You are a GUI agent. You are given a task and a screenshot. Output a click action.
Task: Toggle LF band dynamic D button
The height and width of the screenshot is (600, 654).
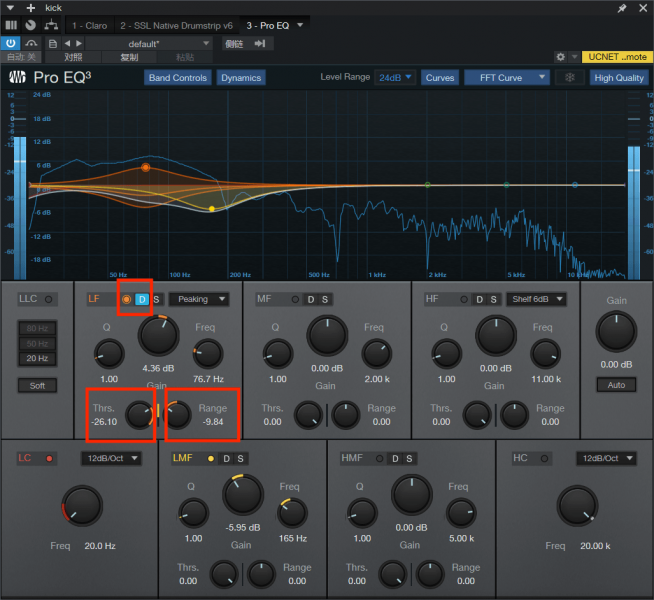pos(142,299)
